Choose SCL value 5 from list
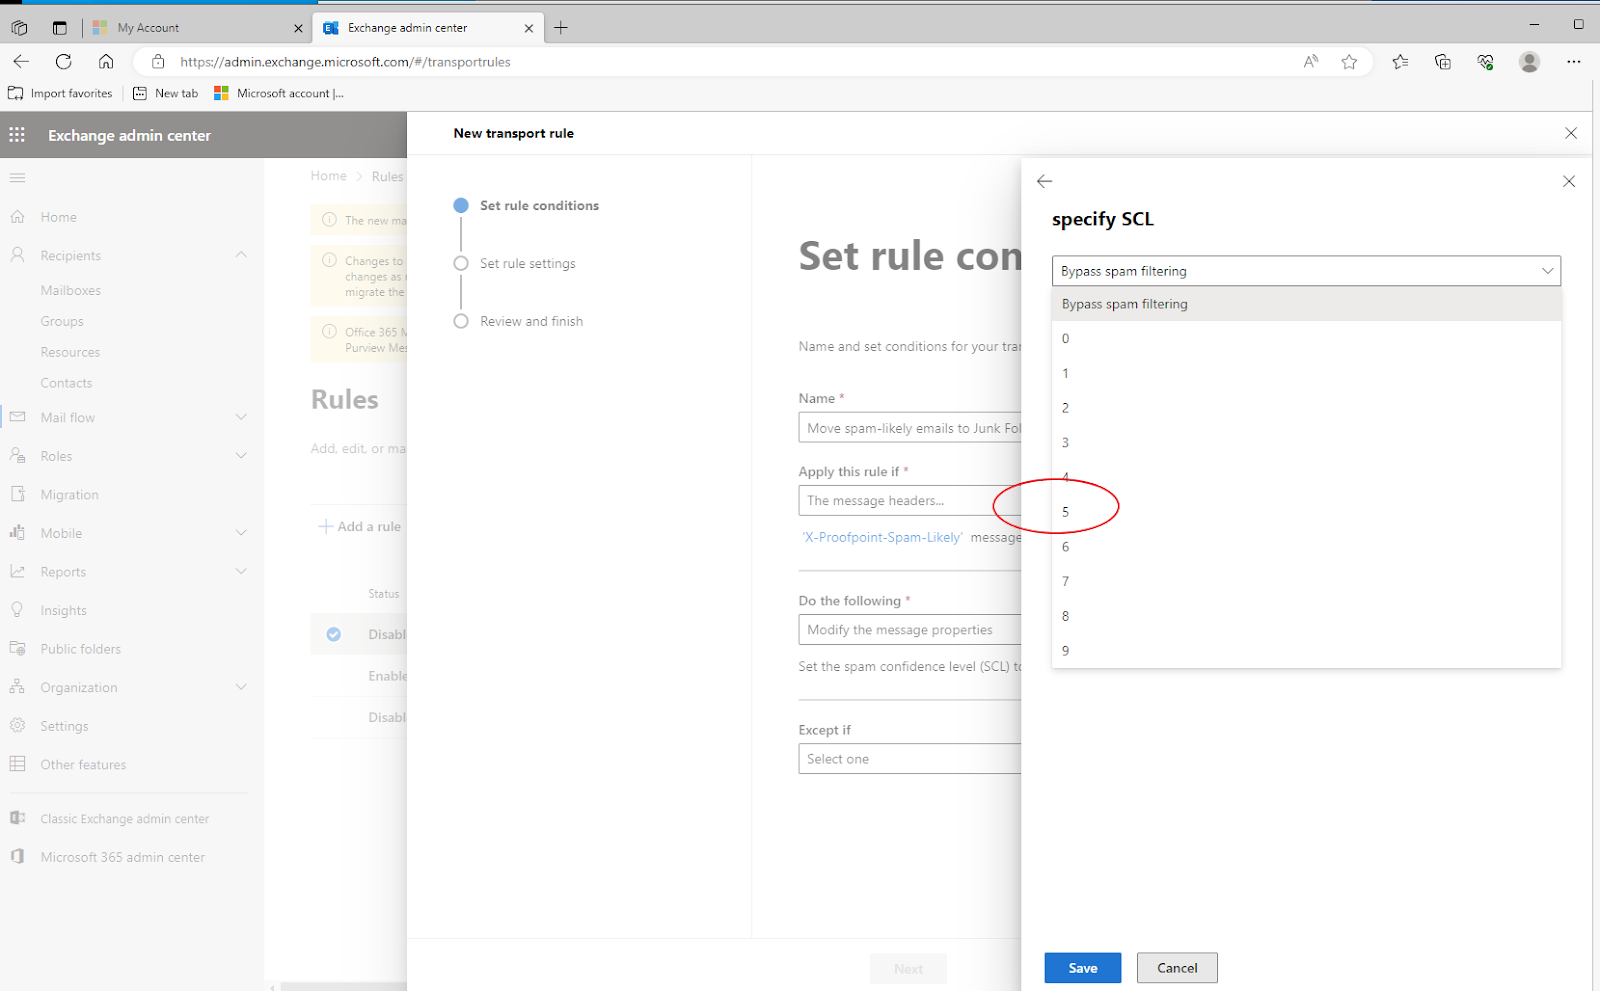Screen dimensions: 1600x991 (1306, 512)
